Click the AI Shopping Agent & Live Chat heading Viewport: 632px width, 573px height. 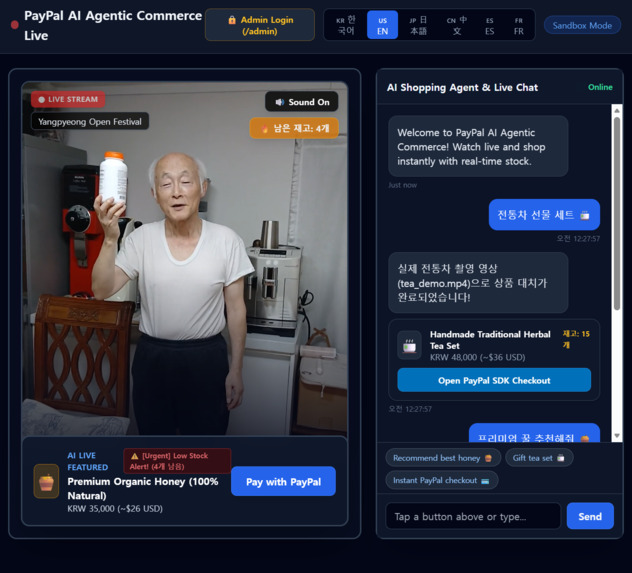[462, 87]
